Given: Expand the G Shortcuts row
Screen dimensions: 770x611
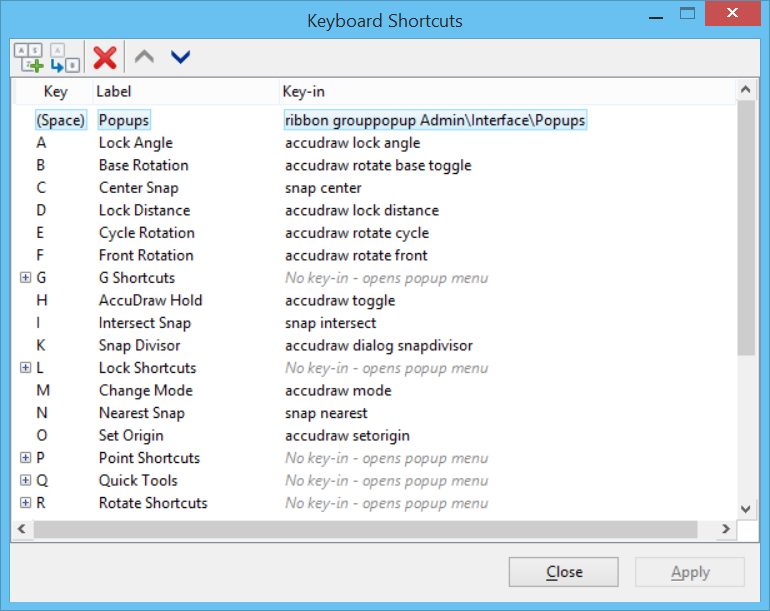Looking at the screenshot, I should 25,278.
